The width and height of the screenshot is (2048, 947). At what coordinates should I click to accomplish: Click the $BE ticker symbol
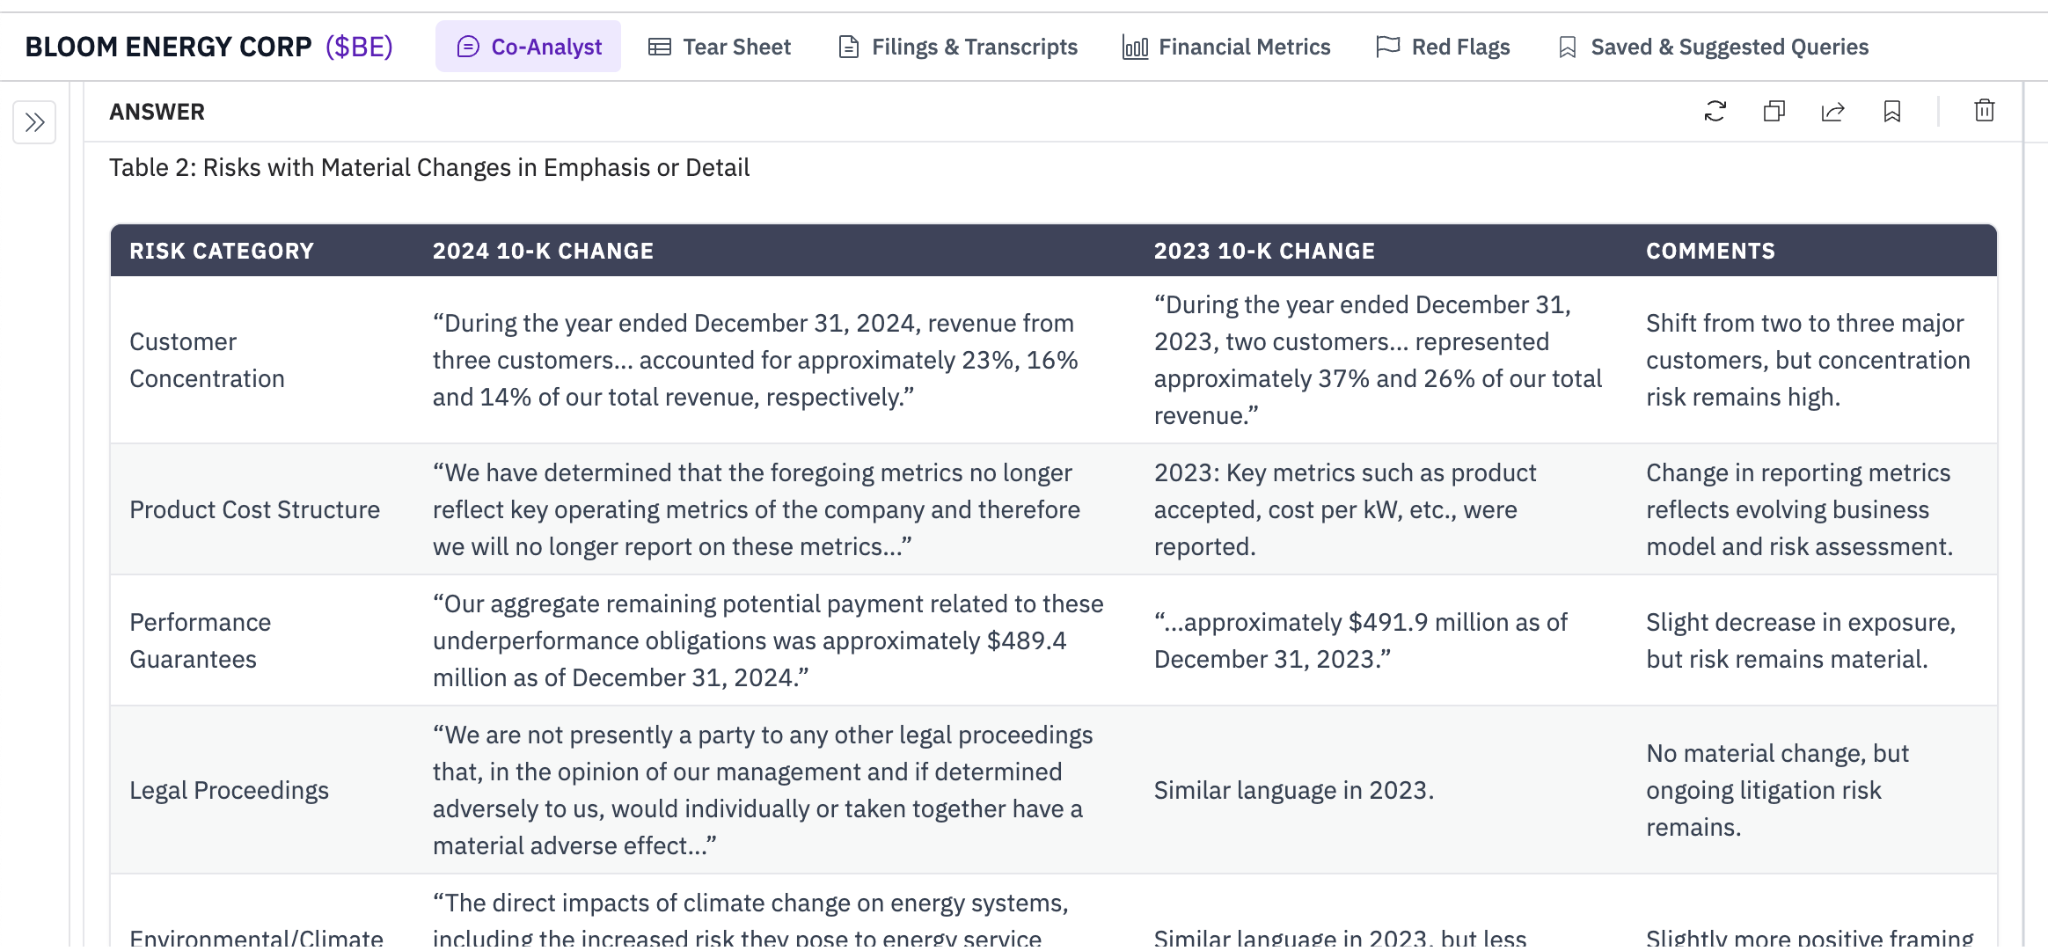coord(359,47)
